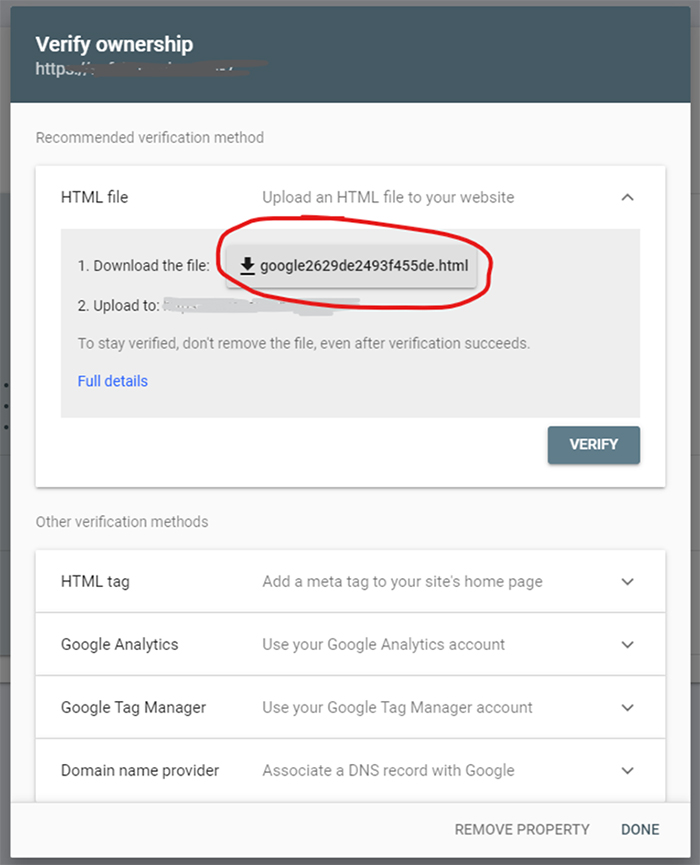Download the google2629de2493f455de.html file

350,266
